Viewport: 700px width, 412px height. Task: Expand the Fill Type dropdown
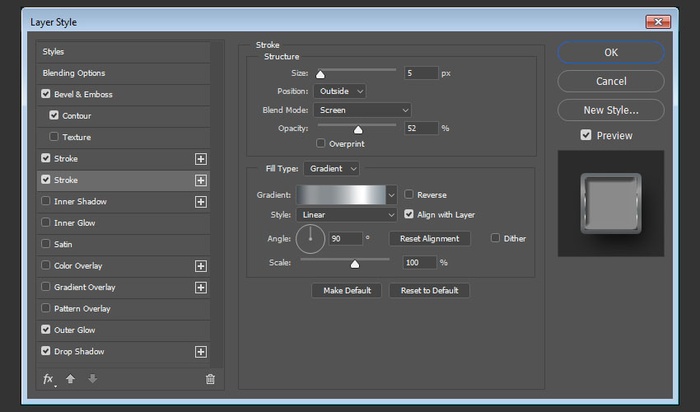point(333,169)
